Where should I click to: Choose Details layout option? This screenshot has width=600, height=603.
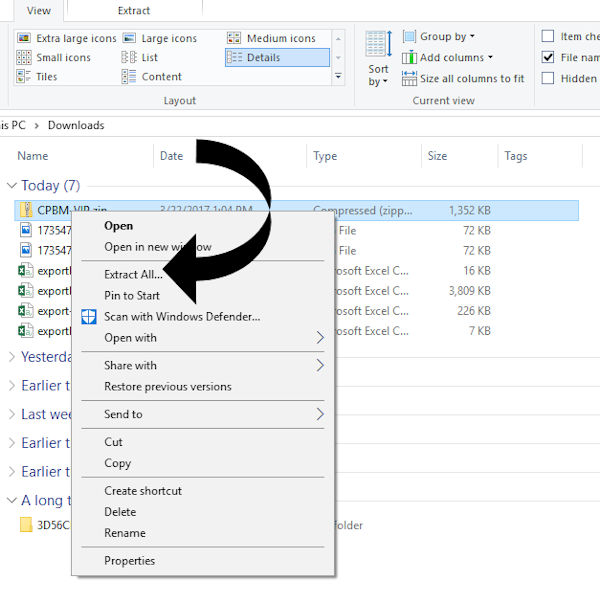pyautogui.click(x=277, y=58)
